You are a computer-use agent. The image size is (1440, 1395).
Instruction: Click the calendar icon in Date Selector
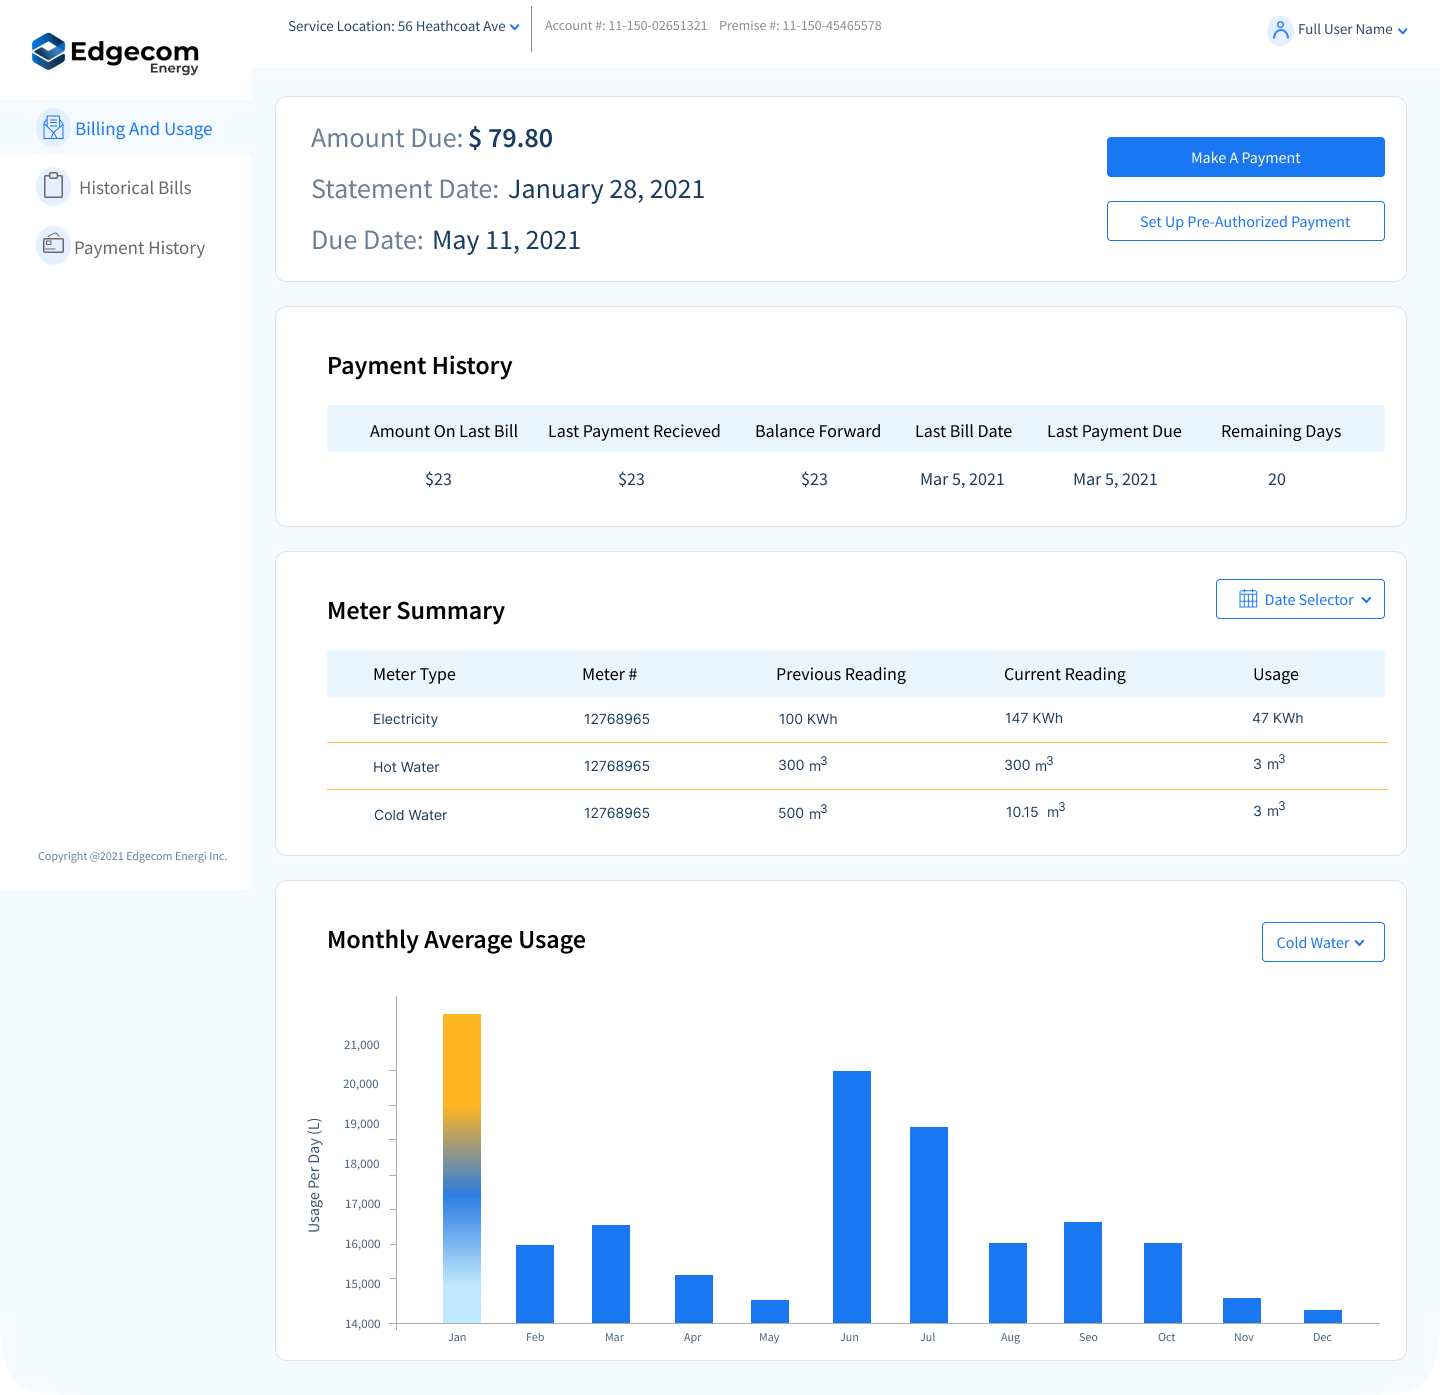1248,599
